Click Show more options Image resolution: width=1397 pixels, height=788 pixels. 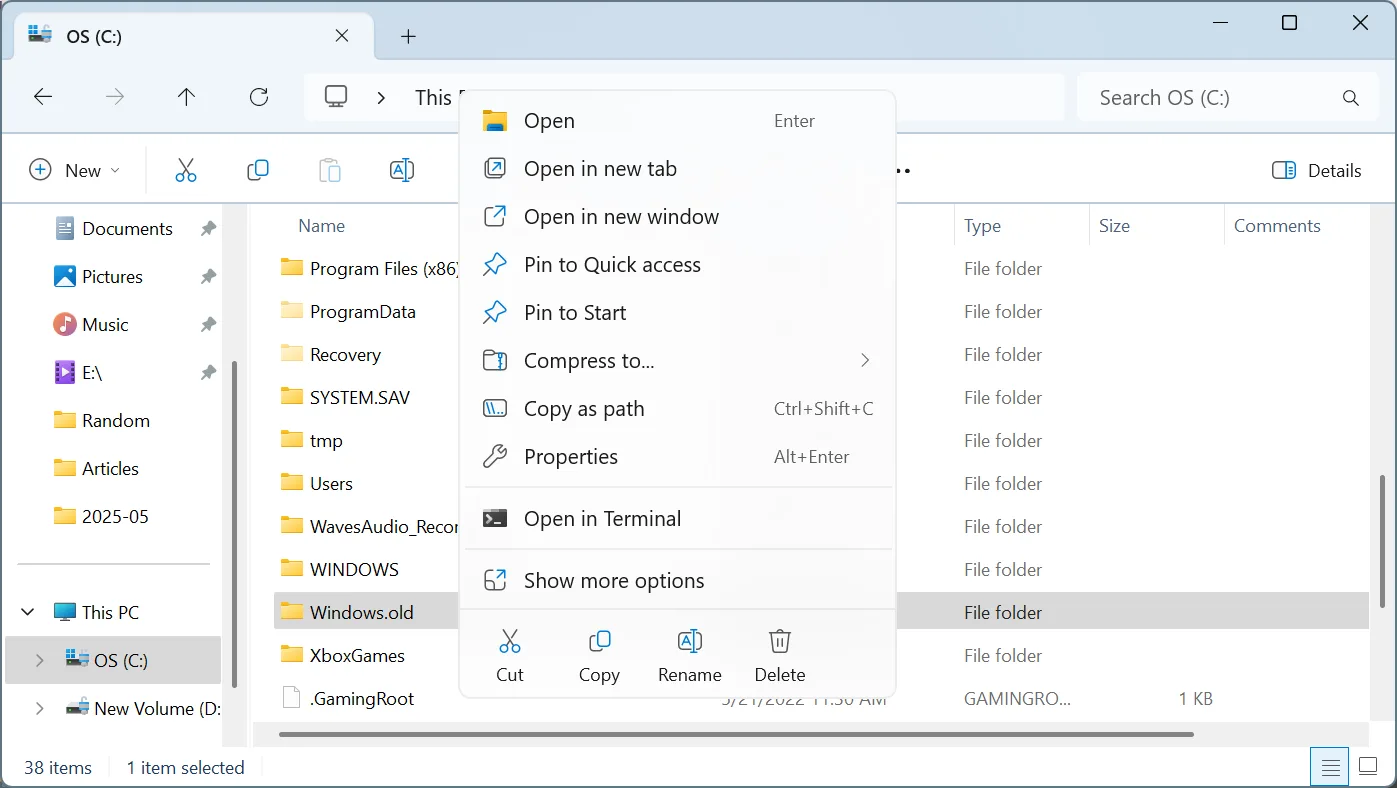[x=677, y=581]
